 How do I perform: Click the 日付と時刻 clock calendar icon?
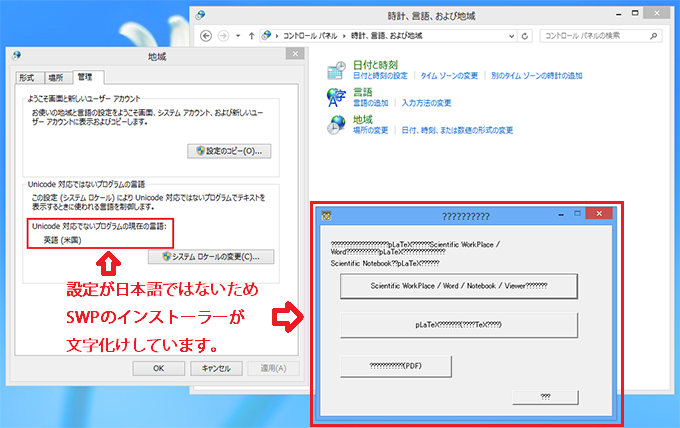pos(337,70)
